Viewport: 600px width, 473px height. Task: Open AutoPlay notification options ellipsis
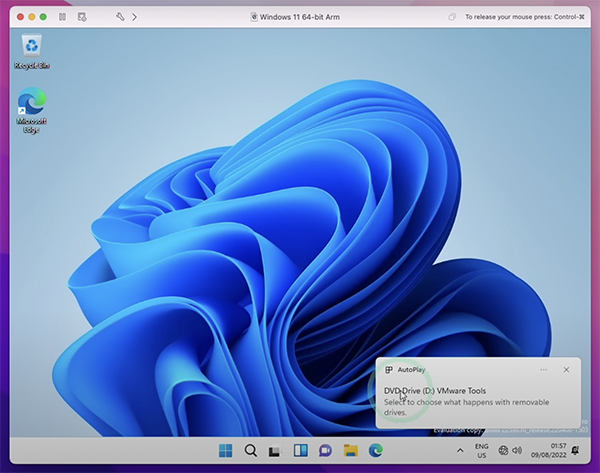pyautogui.click(x=543, y=370)
